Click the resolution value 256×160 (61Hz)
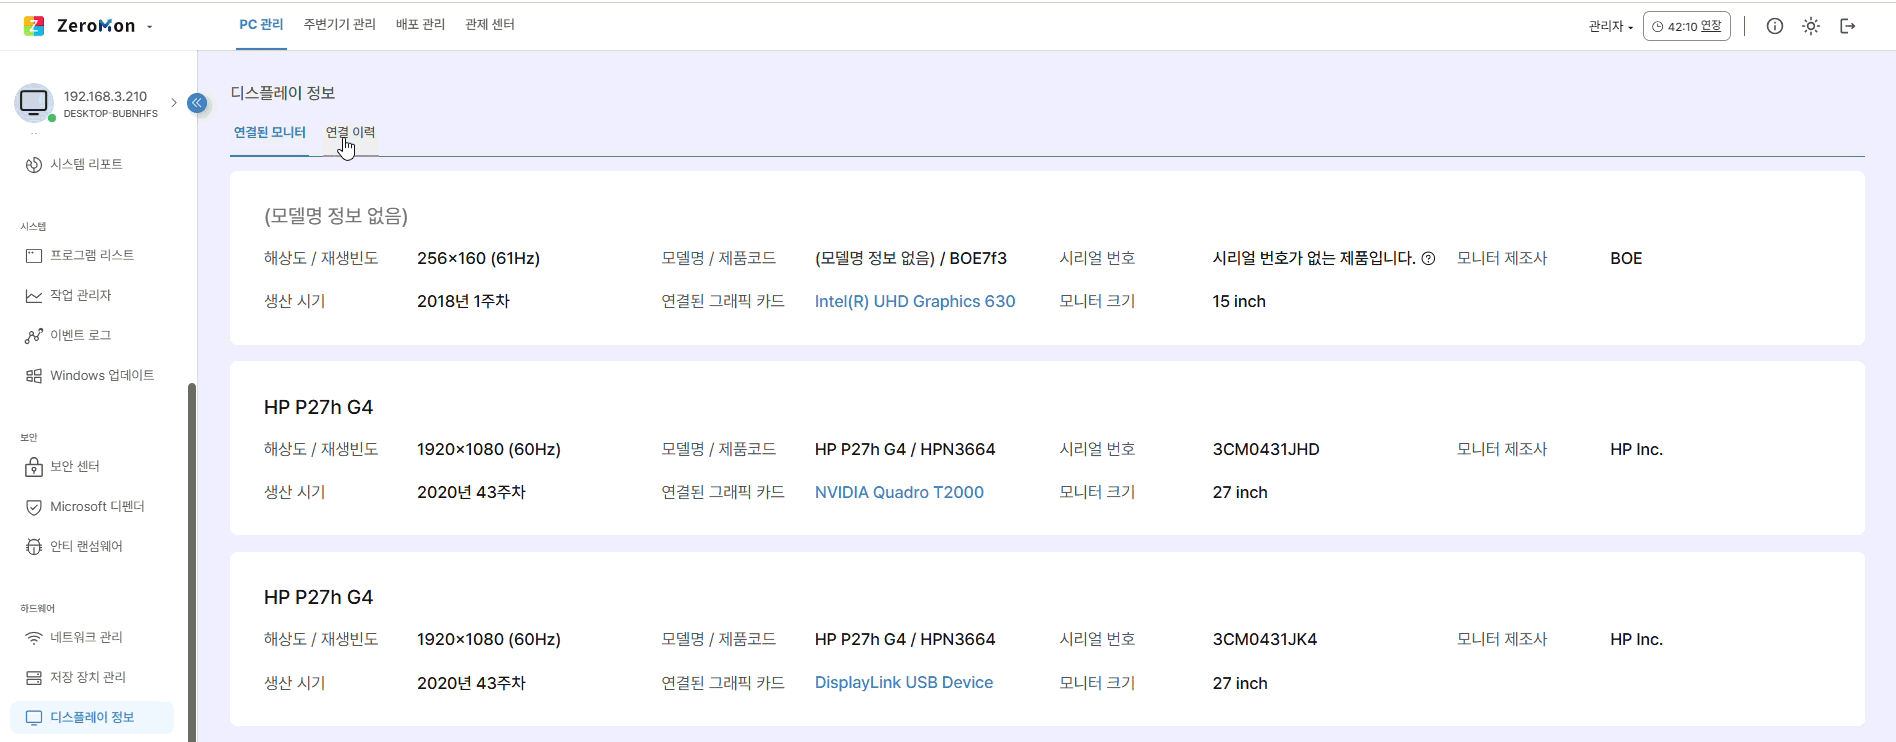The image size is (1896, 742). 478,258
